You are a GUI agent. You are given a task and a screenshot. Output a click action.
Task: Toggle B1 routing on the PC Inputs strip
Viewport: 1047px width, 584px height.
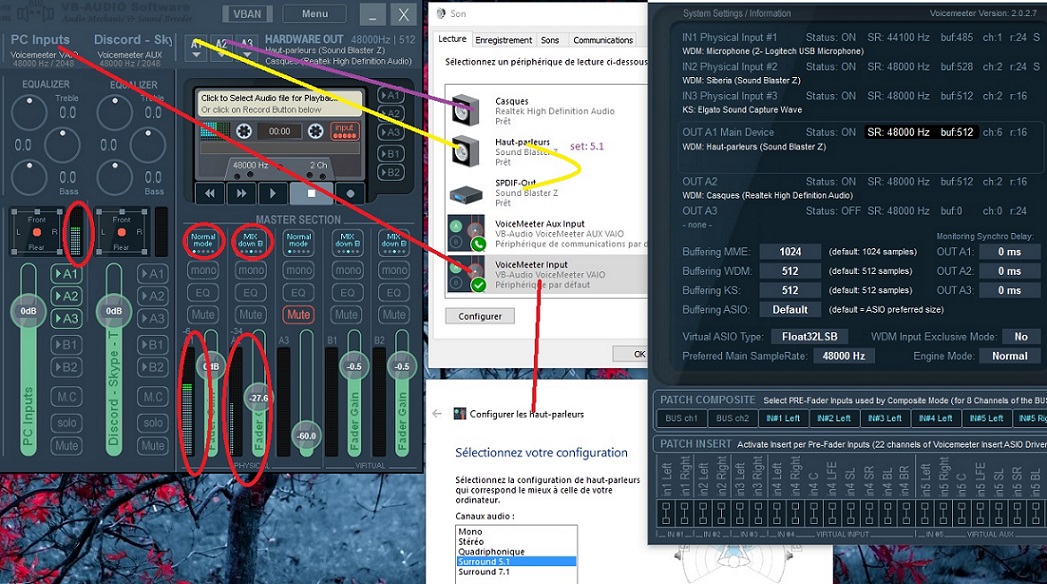66,344
